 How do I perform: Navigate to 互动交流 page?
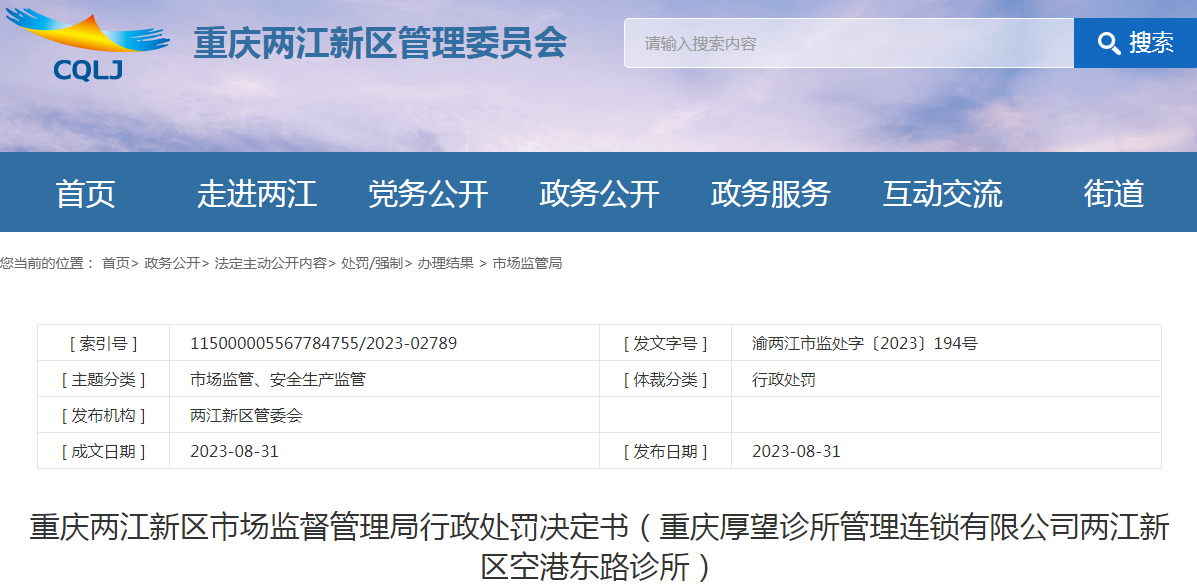pyautogui.click(x=942, y=193)
